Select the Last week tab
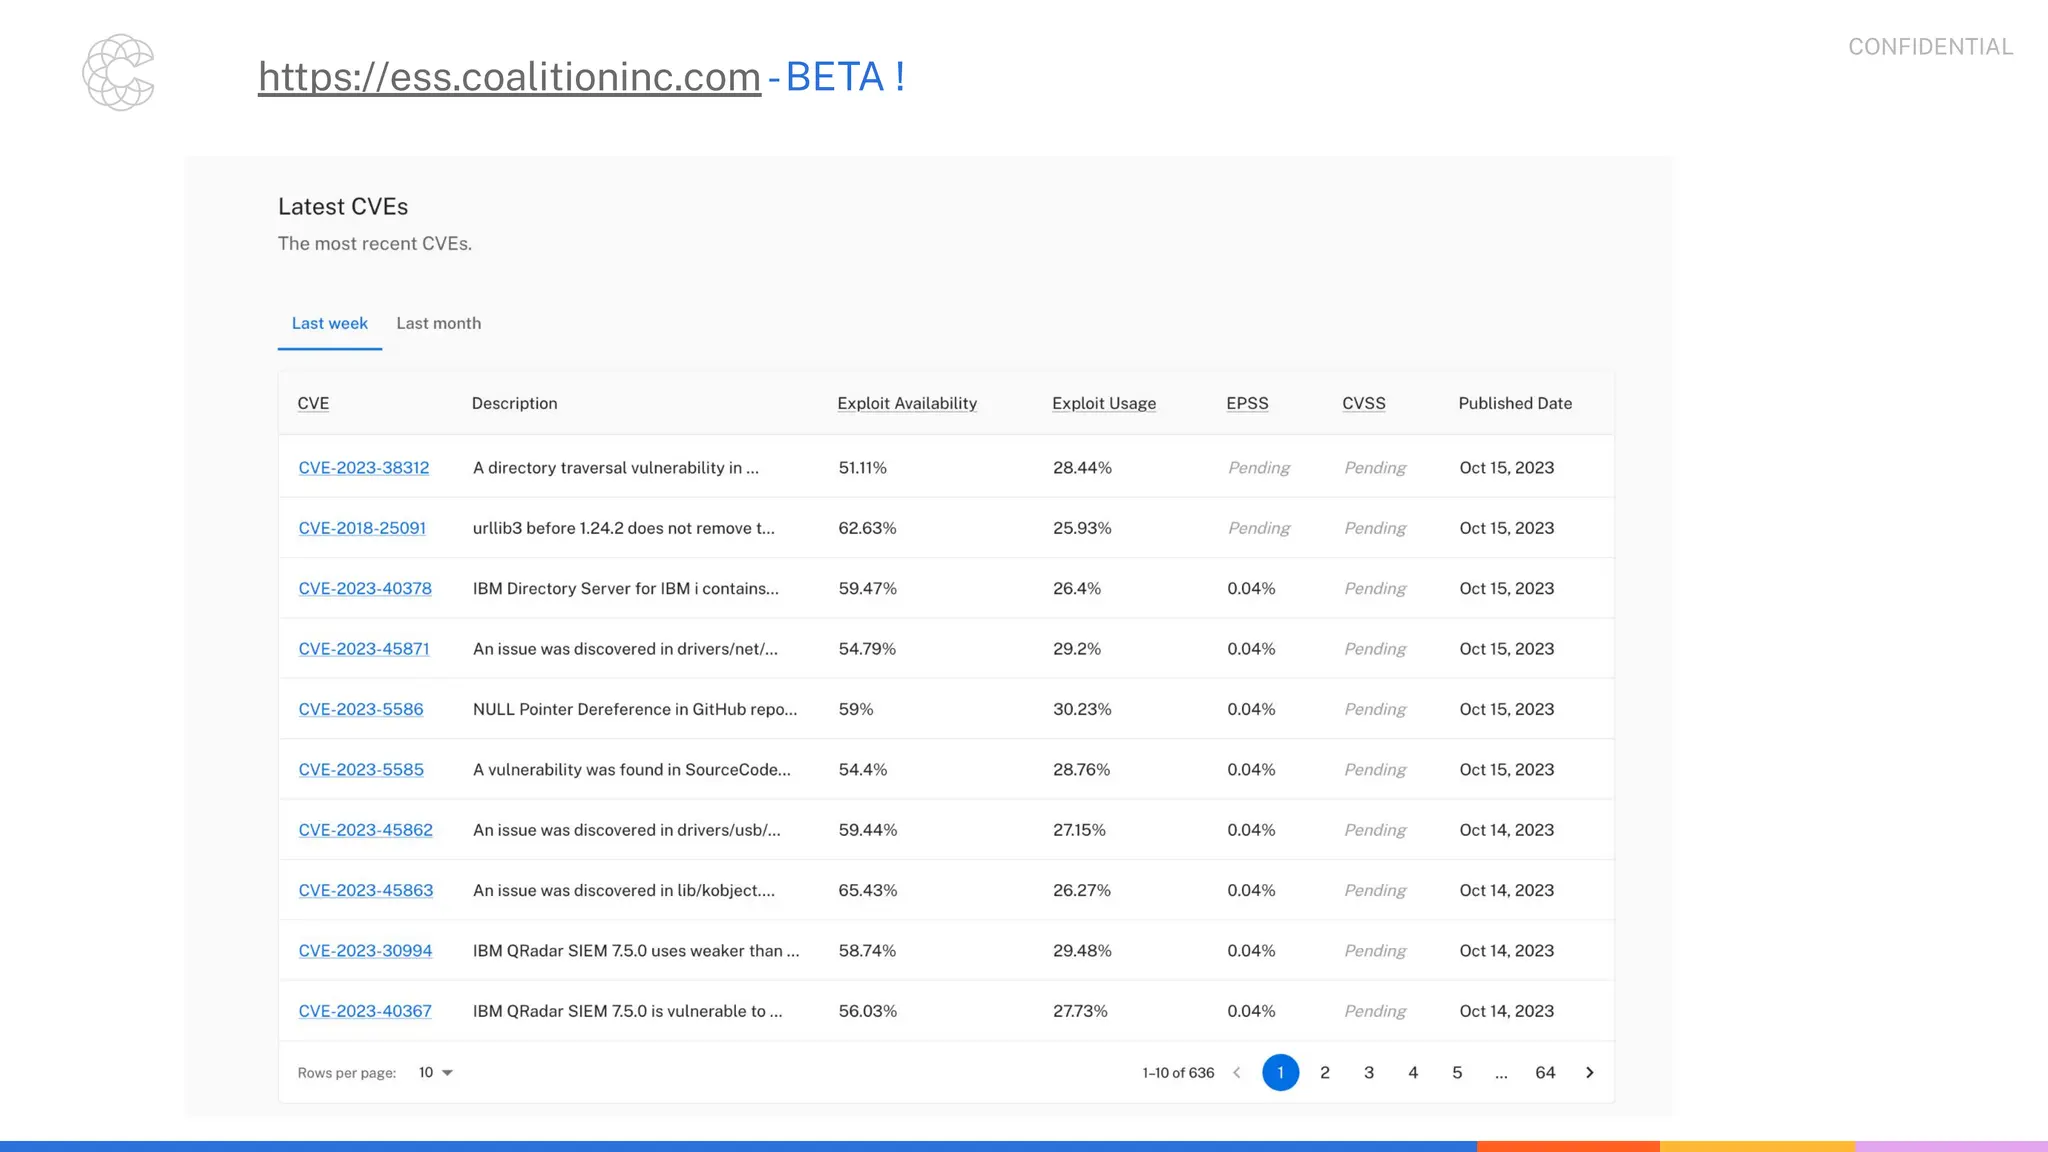 pyautogui.click(x=329, y=323)
